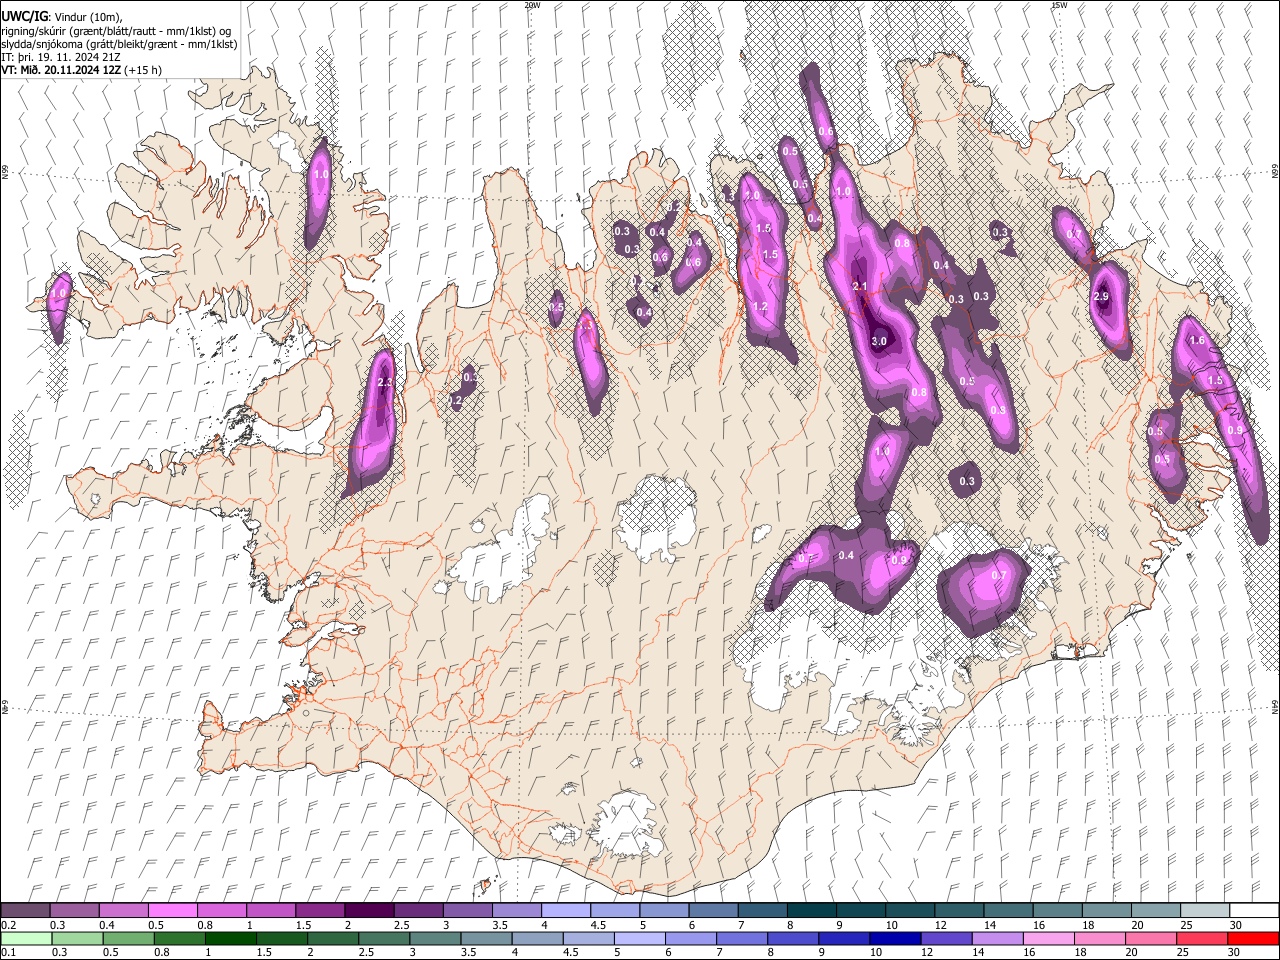The width and height of the screenshot is (1280, 960).
Task: Pick the white swatch above 30 in the top row
Action: click(x=1254, y=910)
